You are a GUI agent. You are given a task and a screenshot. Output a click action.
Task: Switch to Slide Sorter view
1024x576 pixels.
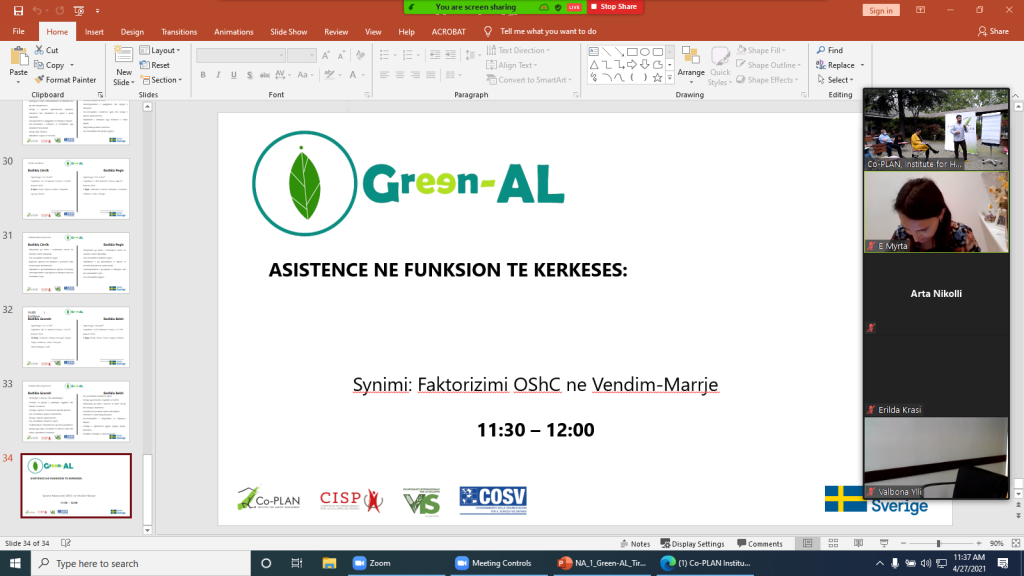(833, 543)
